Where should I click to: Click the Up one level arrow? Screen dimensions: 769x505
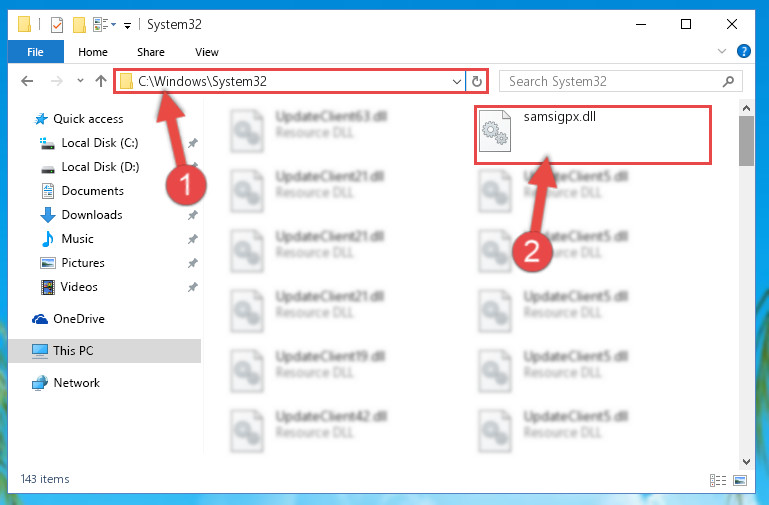point(101,81)
